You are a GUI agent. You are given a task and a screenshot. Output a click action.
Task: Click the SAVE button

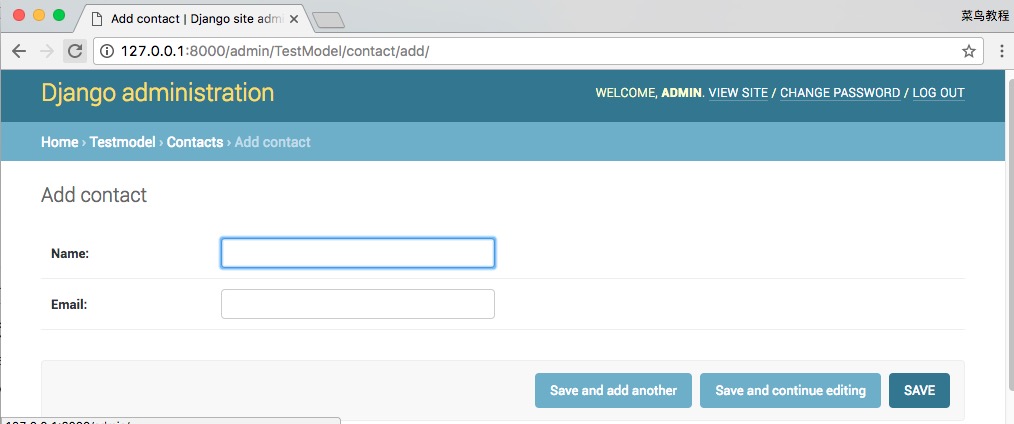pos(919,390)
